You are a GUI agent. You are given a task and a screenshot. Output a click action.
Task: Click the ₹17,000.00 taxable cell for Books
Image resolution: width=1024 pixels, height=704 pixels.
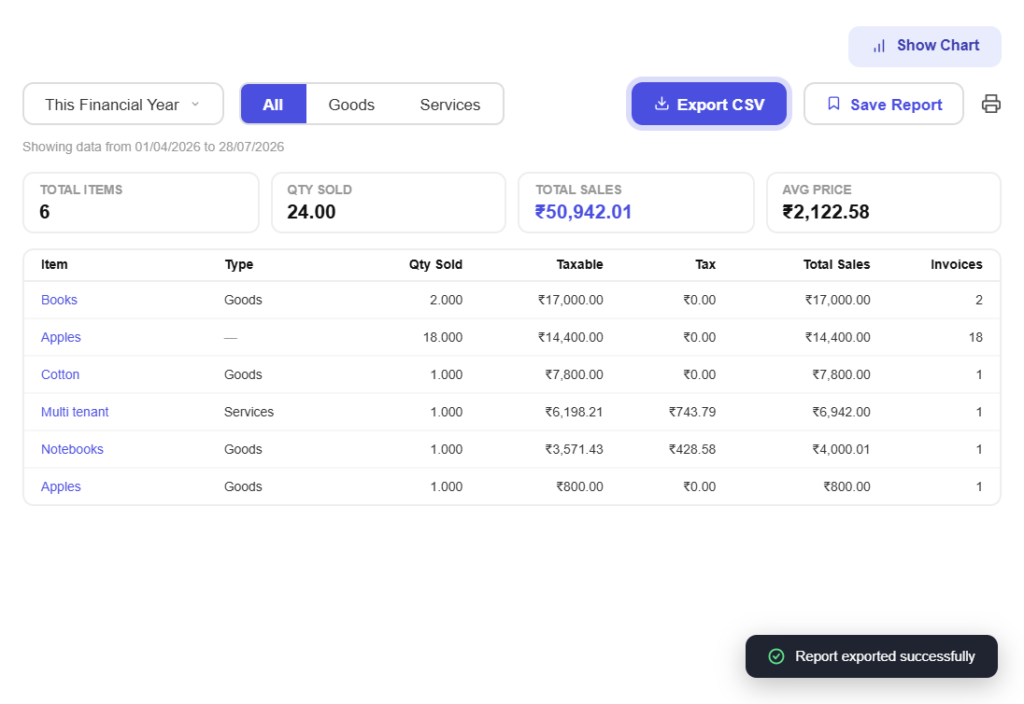point(570,300)
